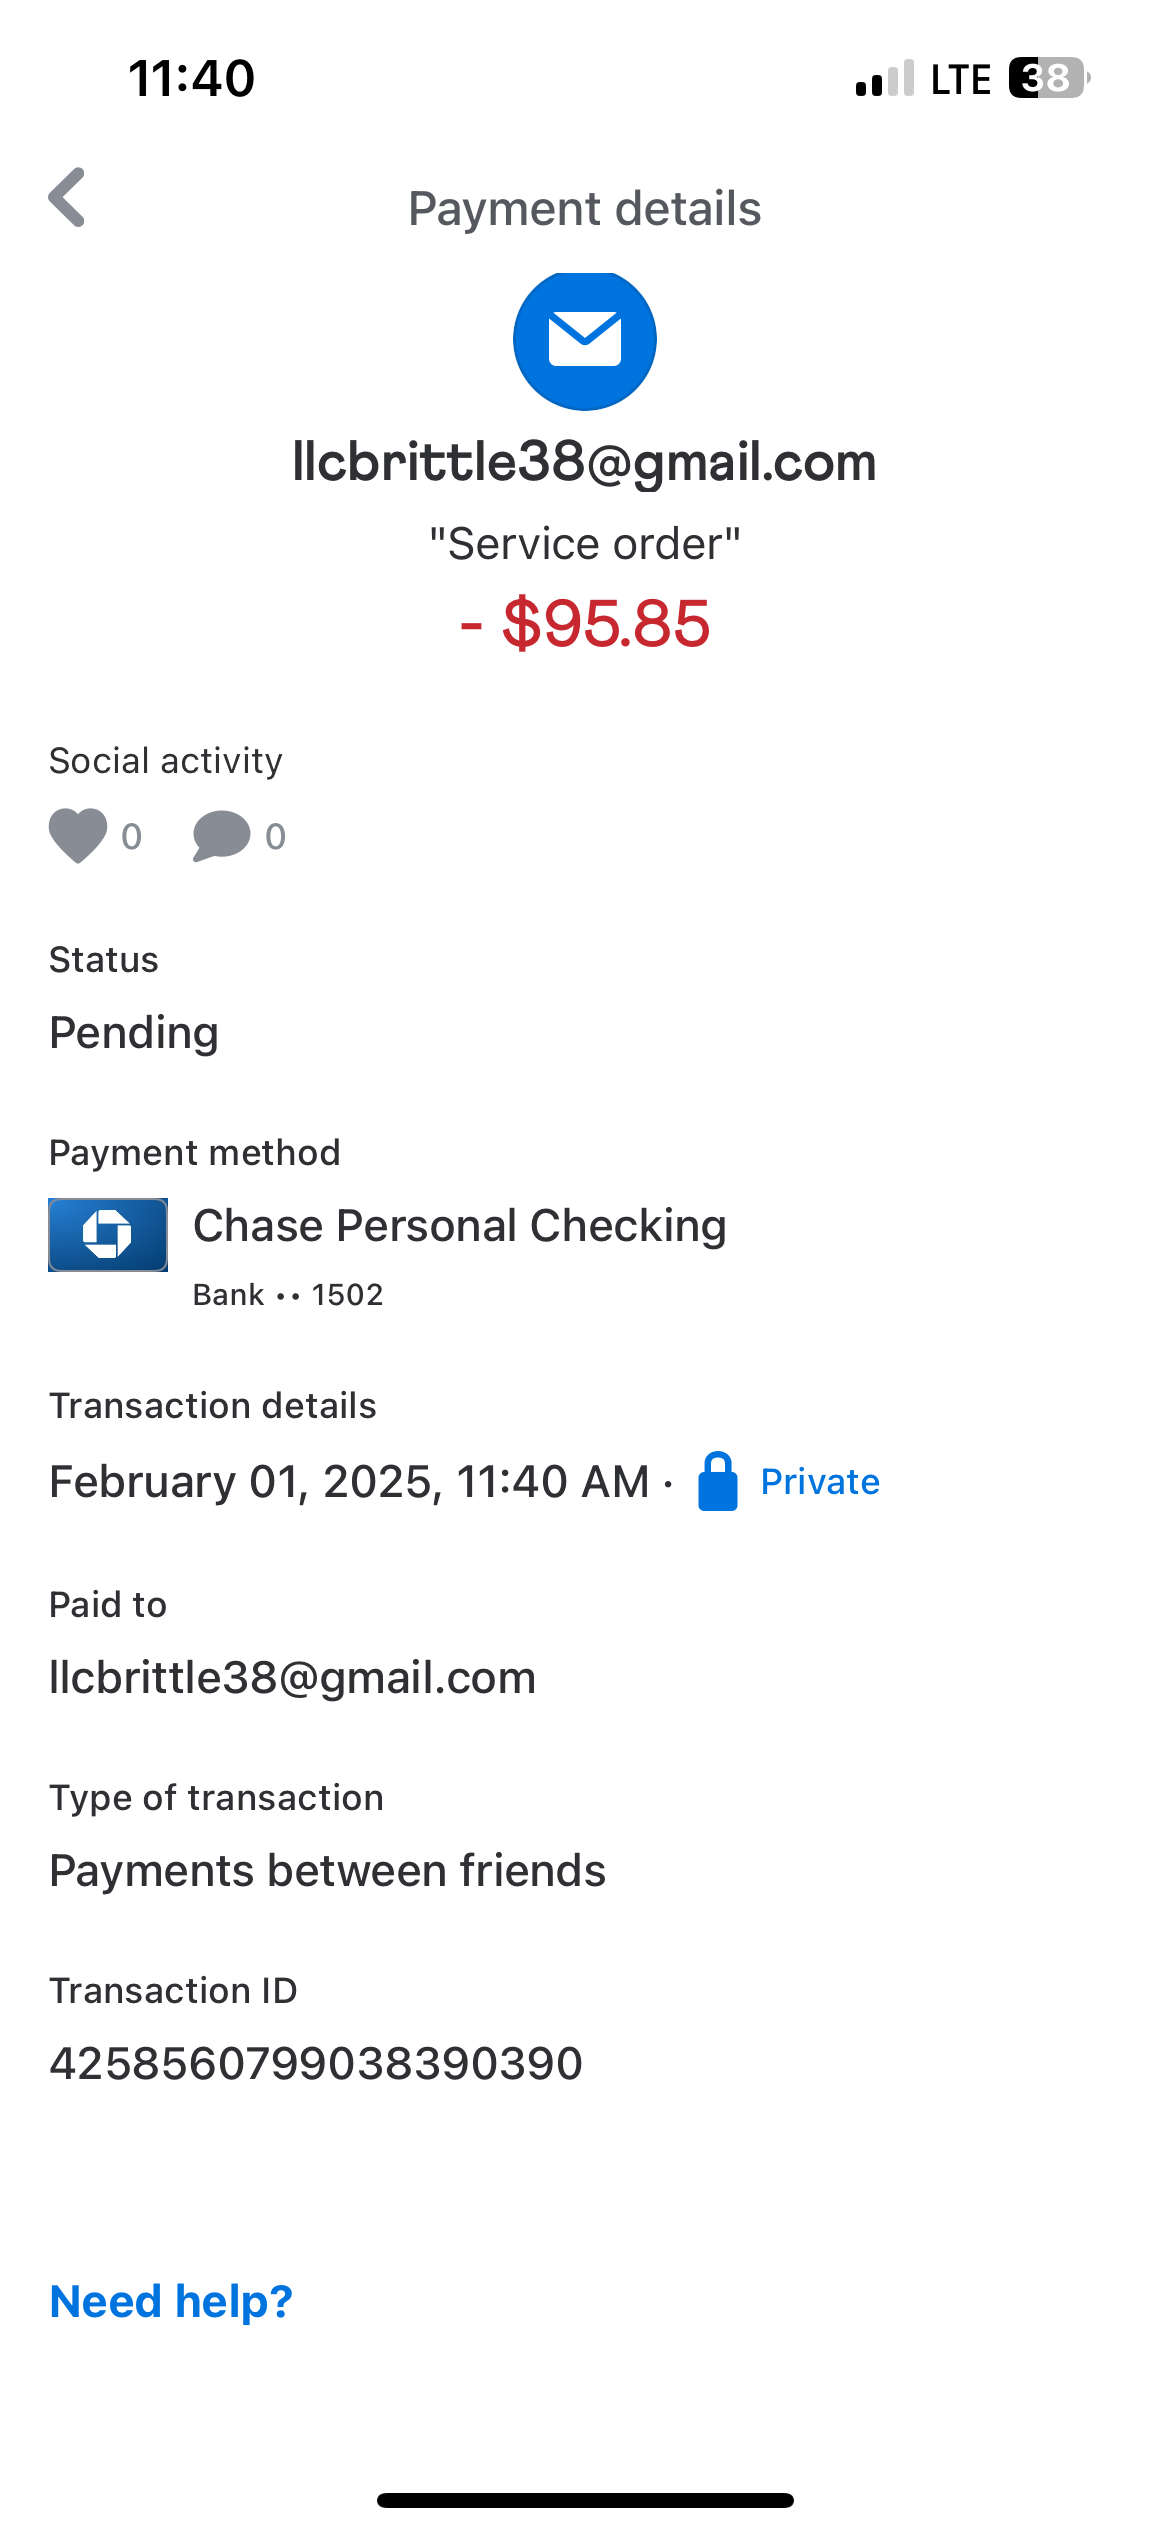Tap the Payments between friends type

coord(328,1871)
